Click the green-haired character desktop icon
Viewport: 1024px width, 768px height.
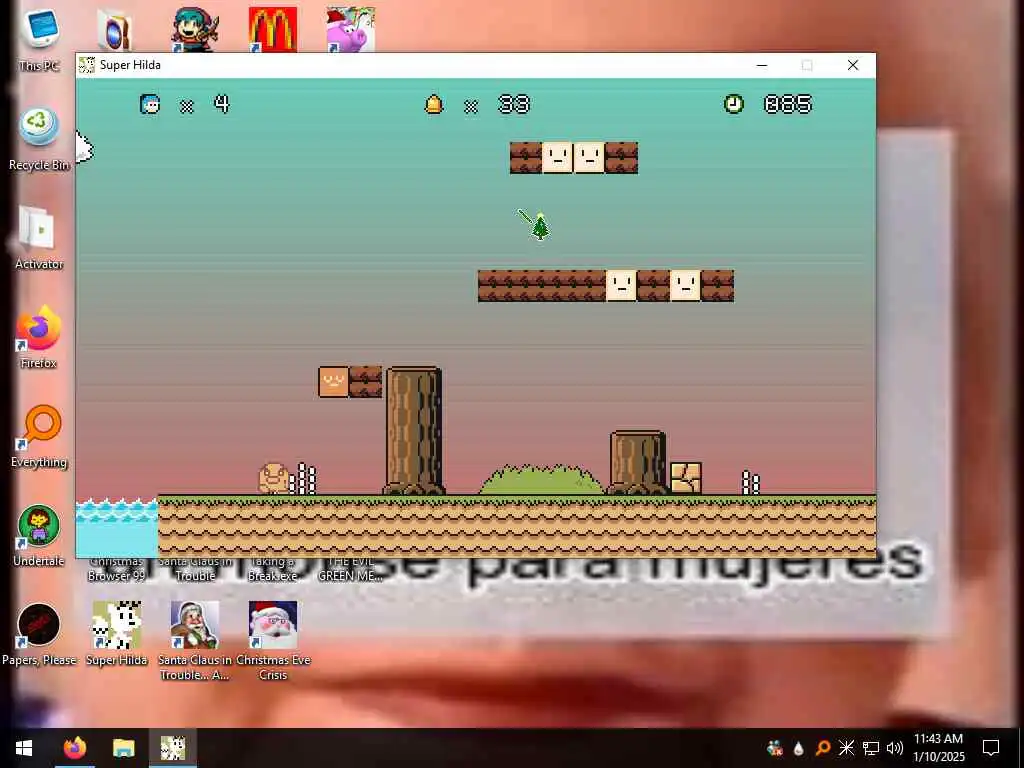(195, 29)
